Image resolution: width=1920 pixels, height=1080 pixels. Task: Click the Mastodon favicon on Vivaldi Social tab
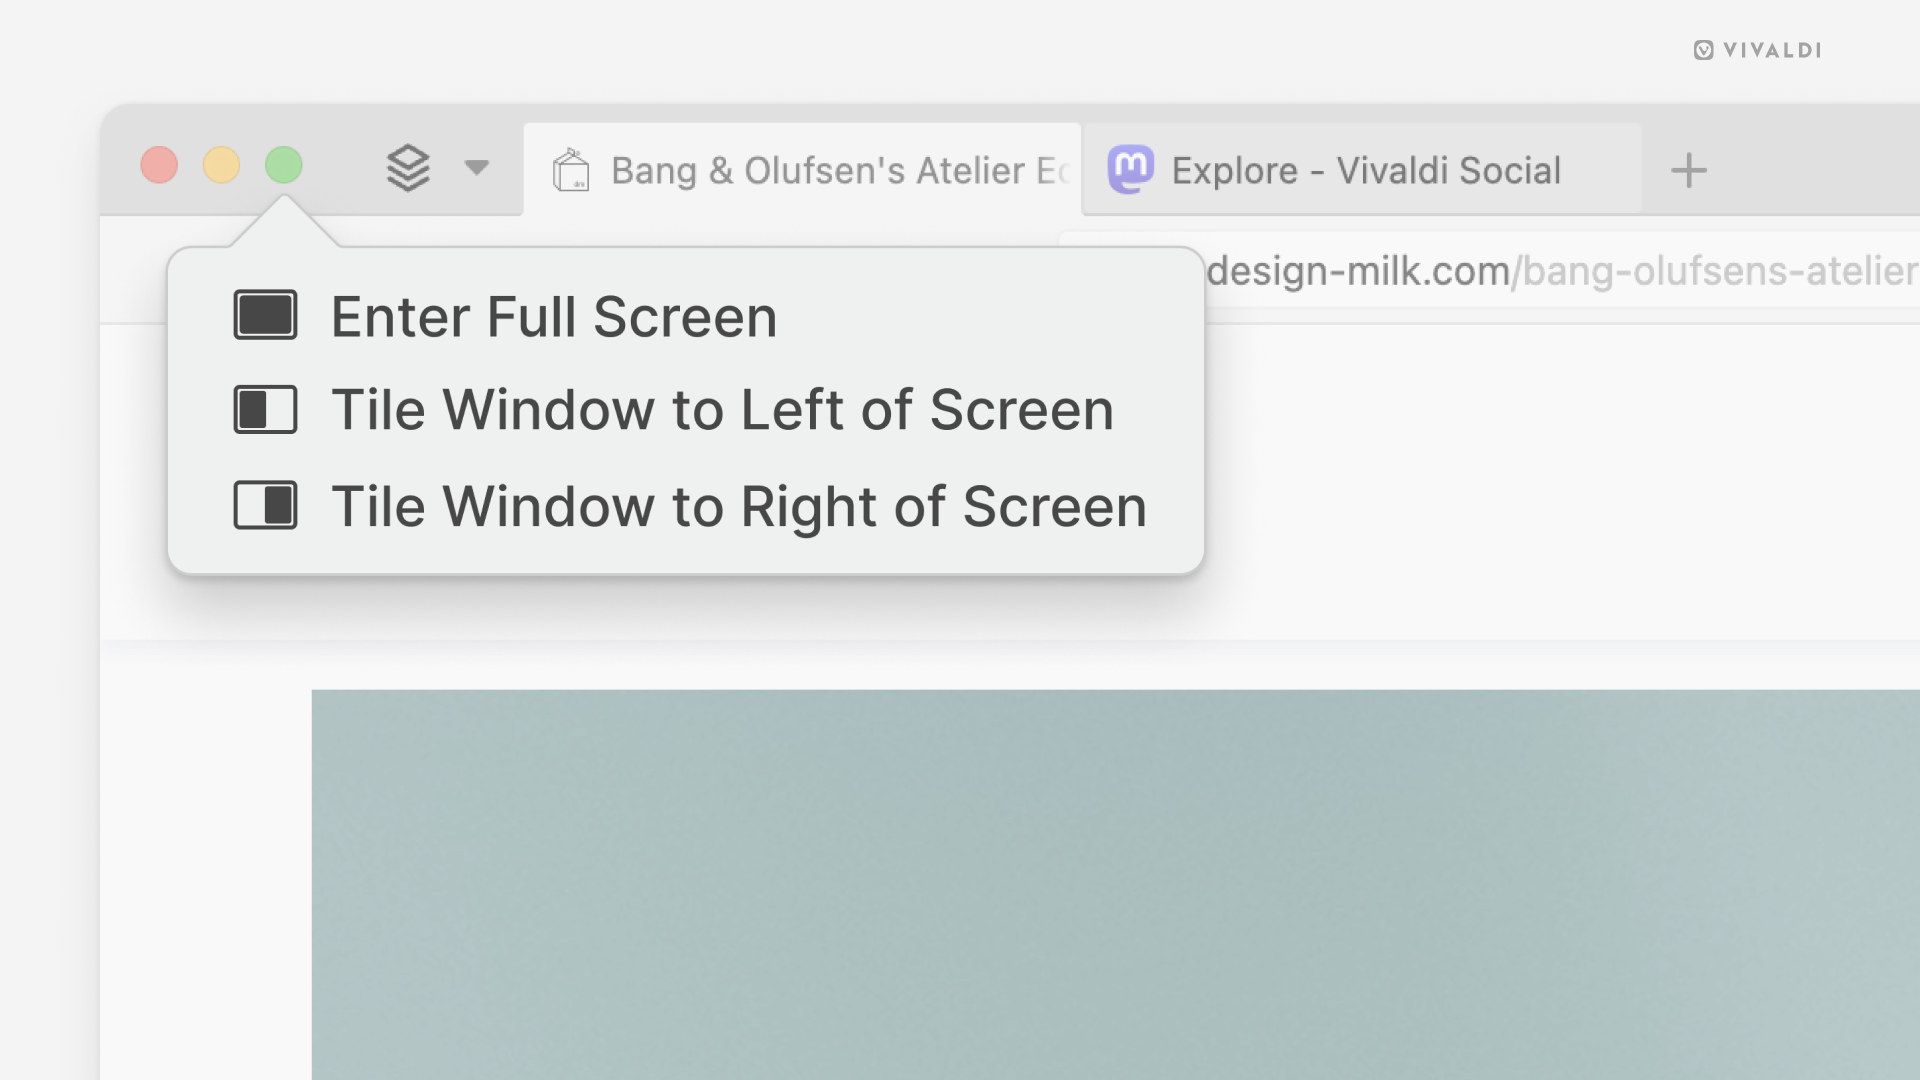coord(1131,169)
